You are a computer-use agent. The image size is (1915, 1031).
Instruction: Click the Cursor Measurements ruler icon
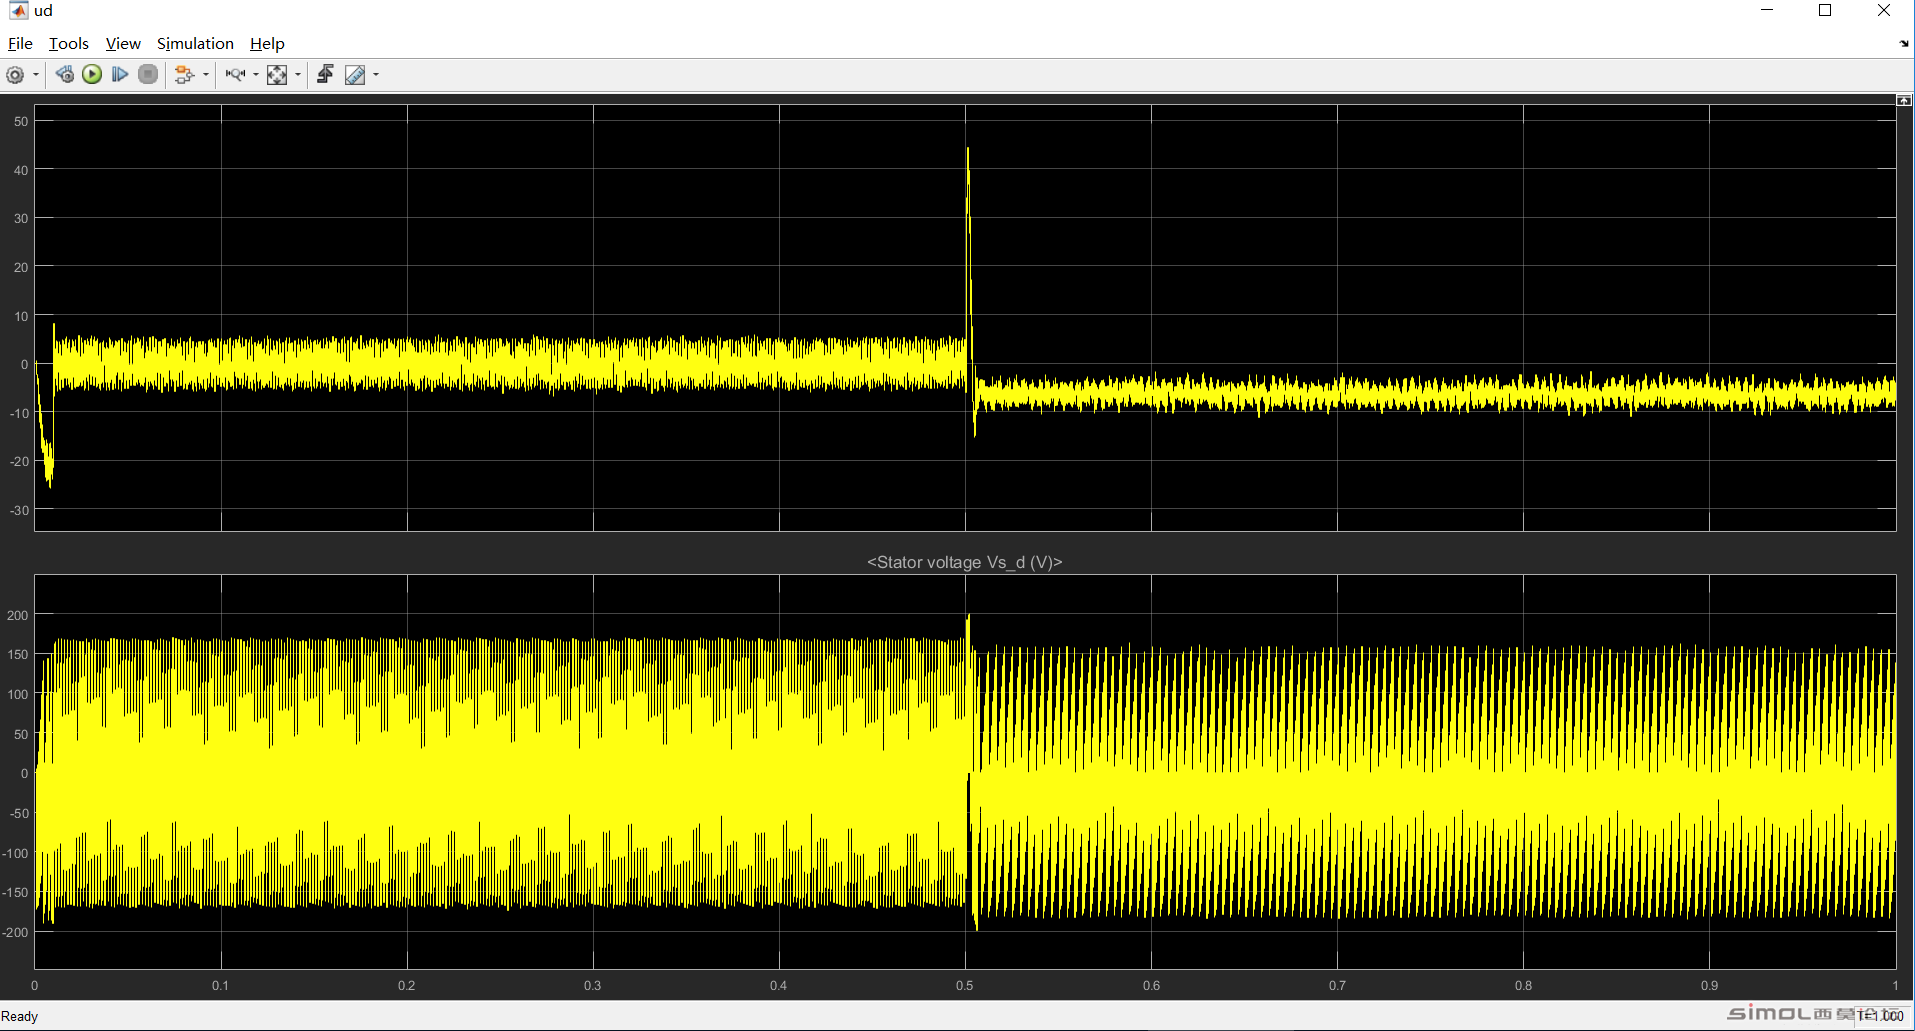click(x=355, y=75)
